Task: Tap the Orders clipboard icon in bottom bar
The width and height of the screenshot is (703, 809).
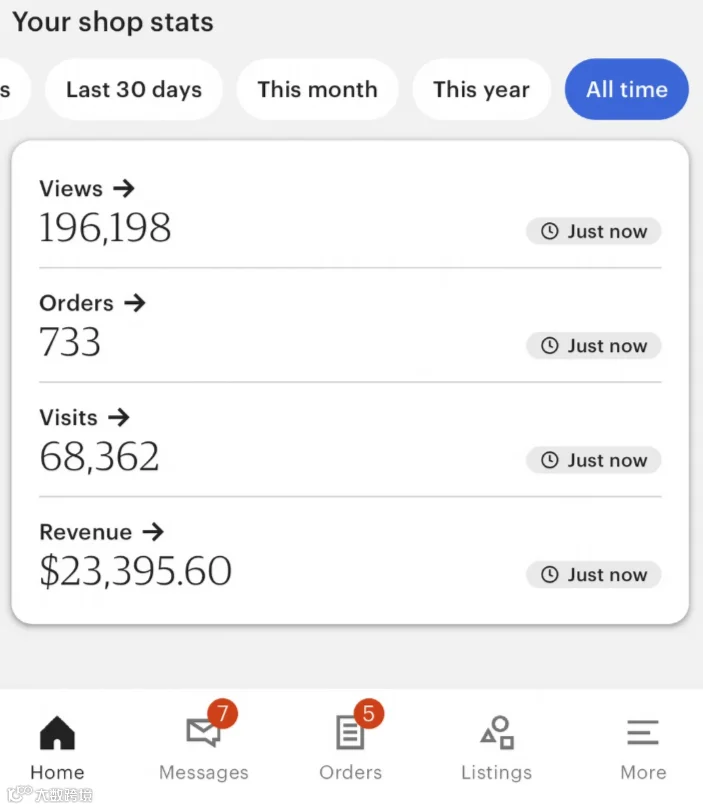Action: tap(350, 732)
